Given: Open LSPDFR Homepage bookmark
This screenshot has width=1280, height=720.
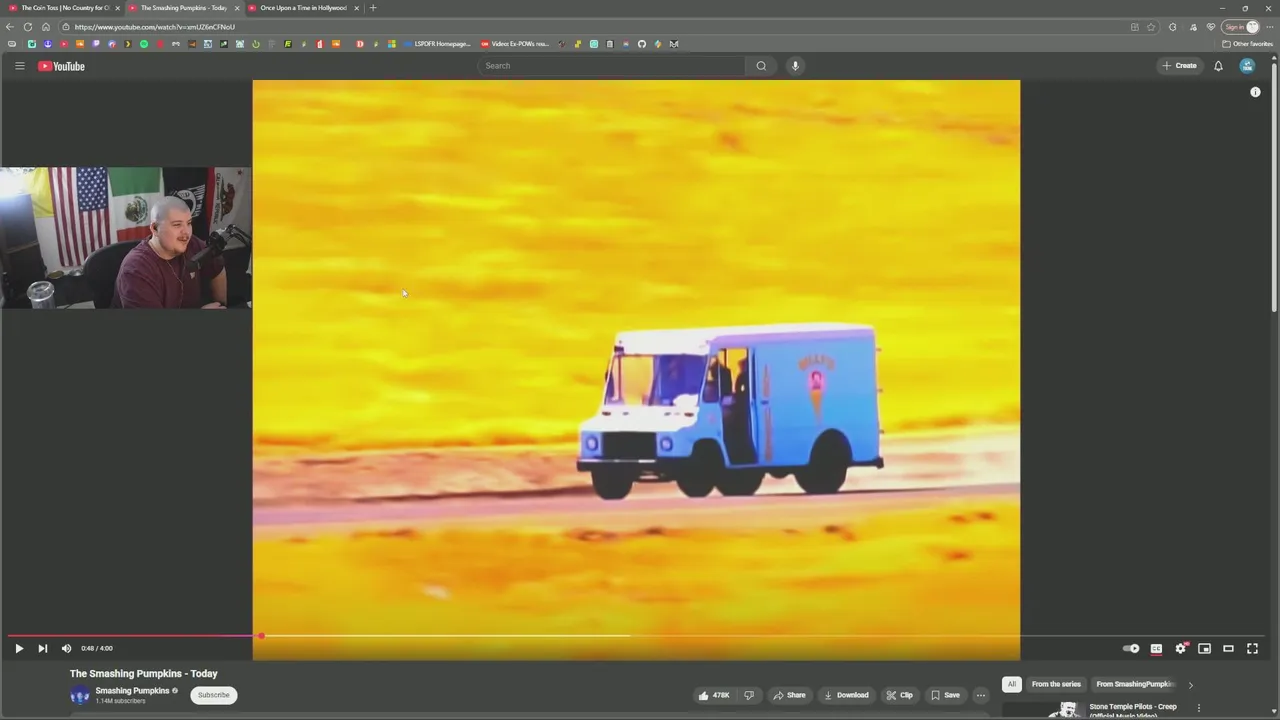Looking at the screenshot, I should coord(436,44).
